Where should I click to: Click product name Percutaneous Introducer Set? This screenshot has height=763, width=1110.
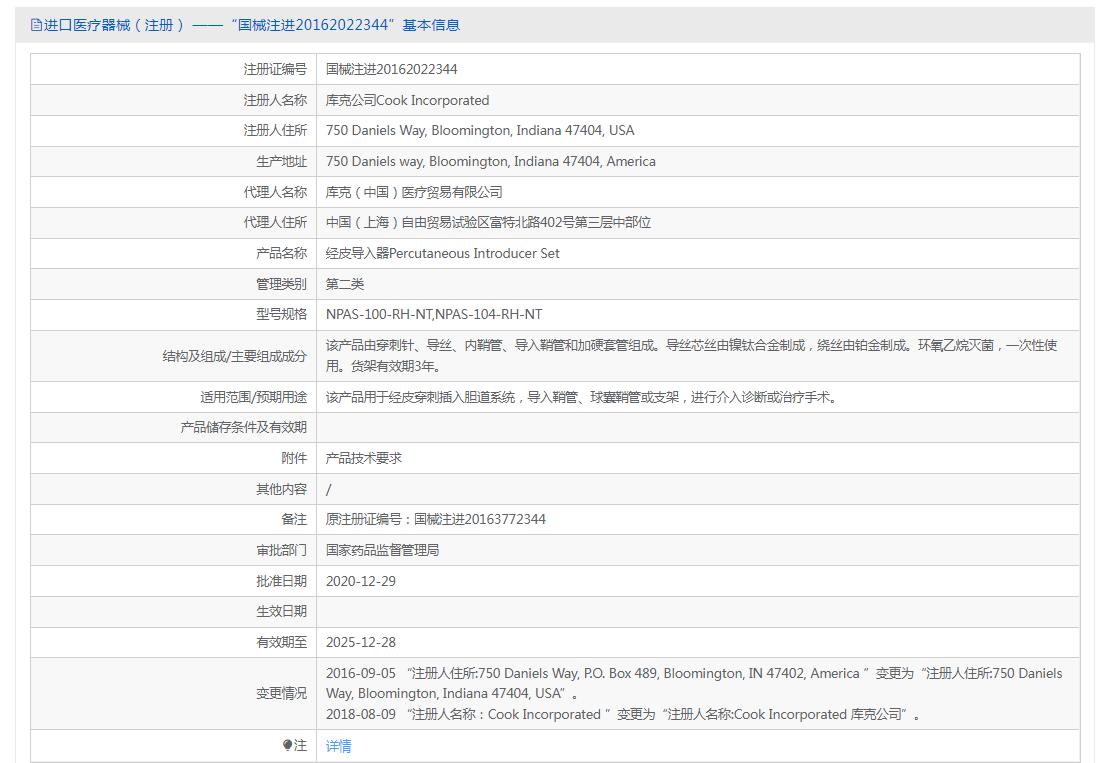[x=442, y=253]
